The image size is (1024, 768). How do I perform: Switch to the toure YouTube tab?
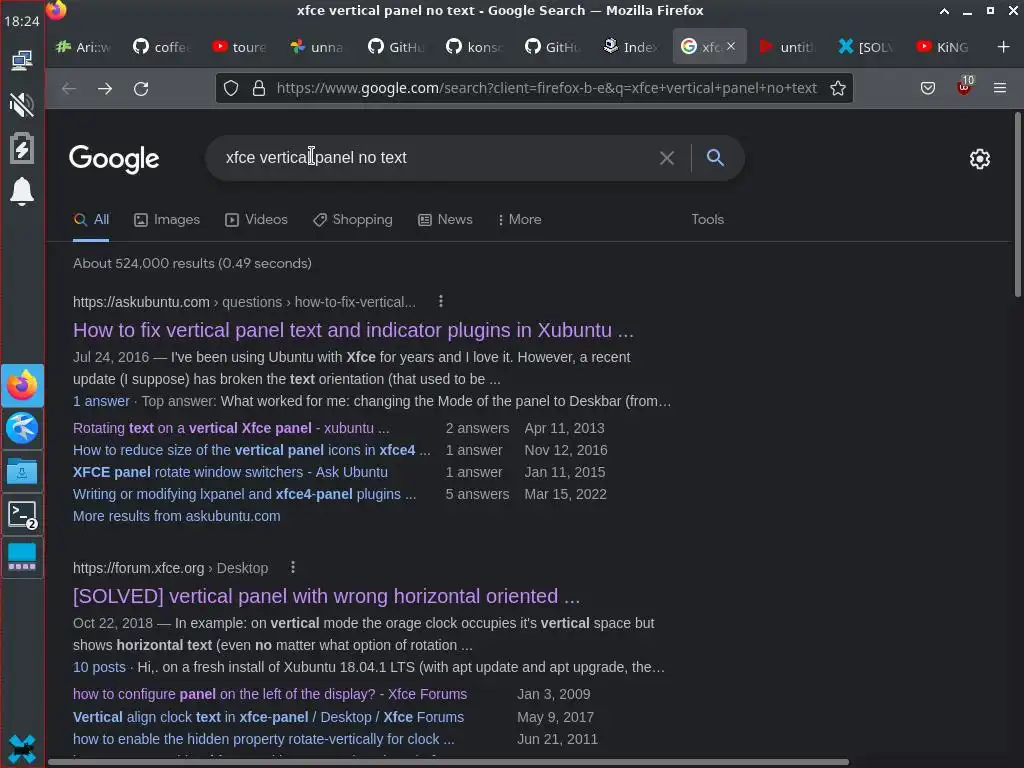point(240,47)
